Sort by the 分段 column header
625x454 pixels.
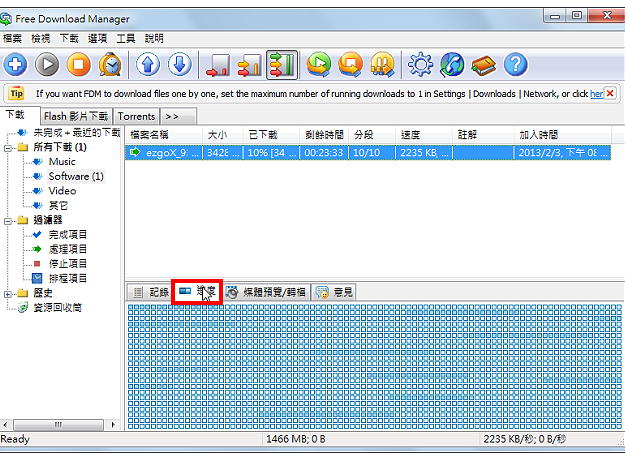[x=372, y=135]
